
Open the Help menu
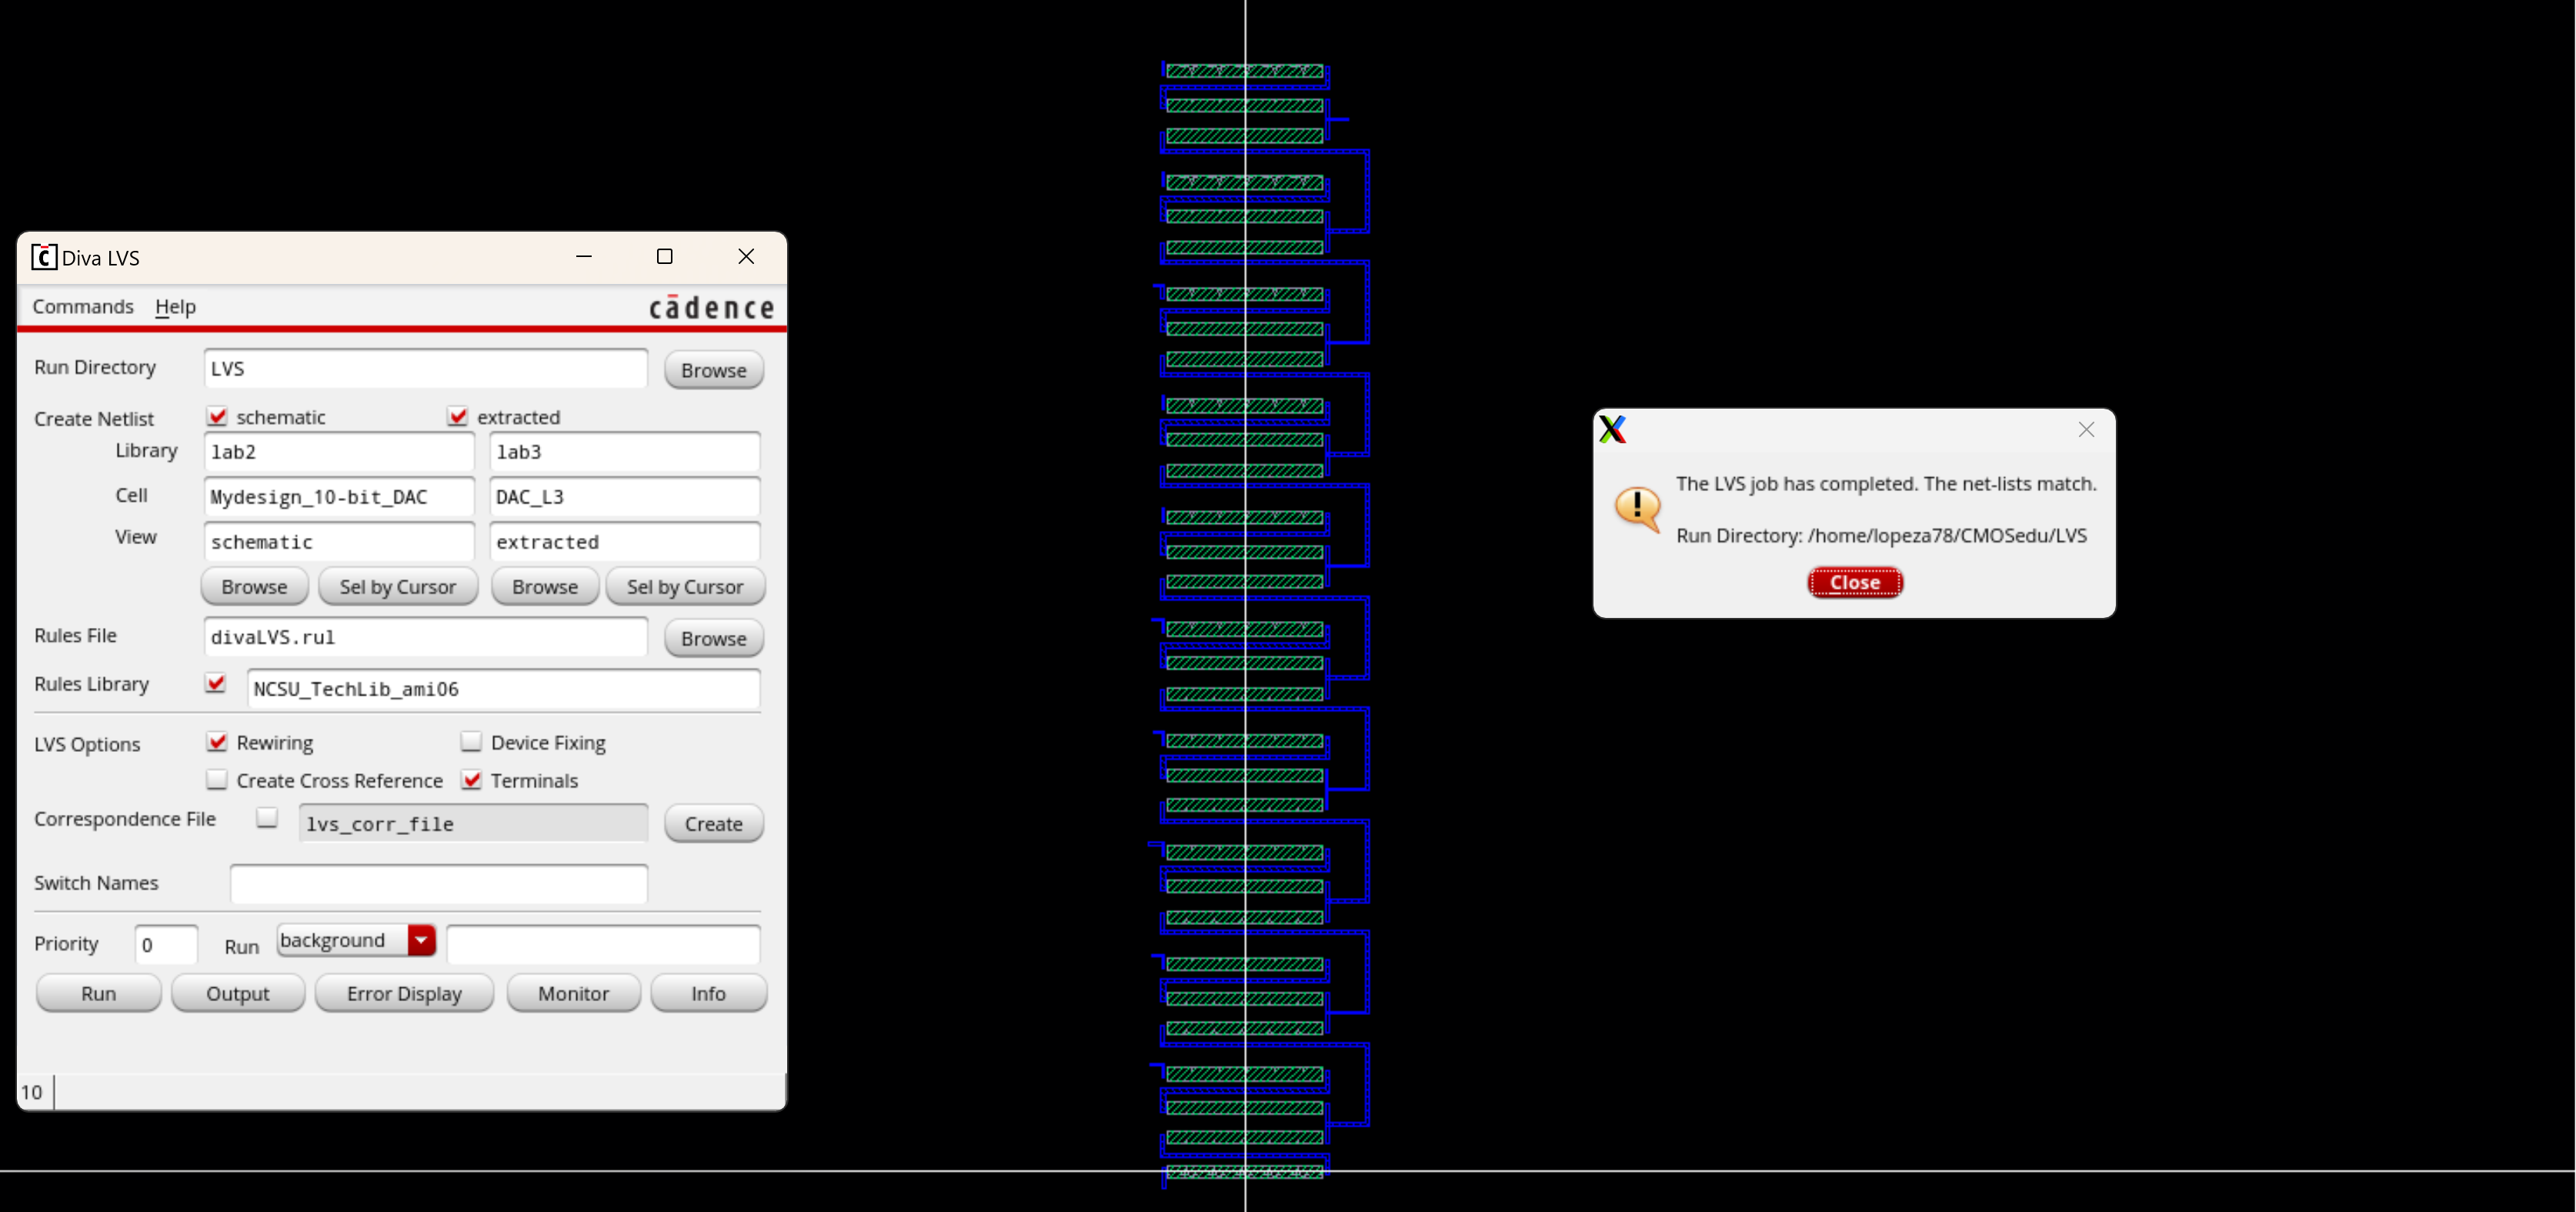click(x=175, y=307)
